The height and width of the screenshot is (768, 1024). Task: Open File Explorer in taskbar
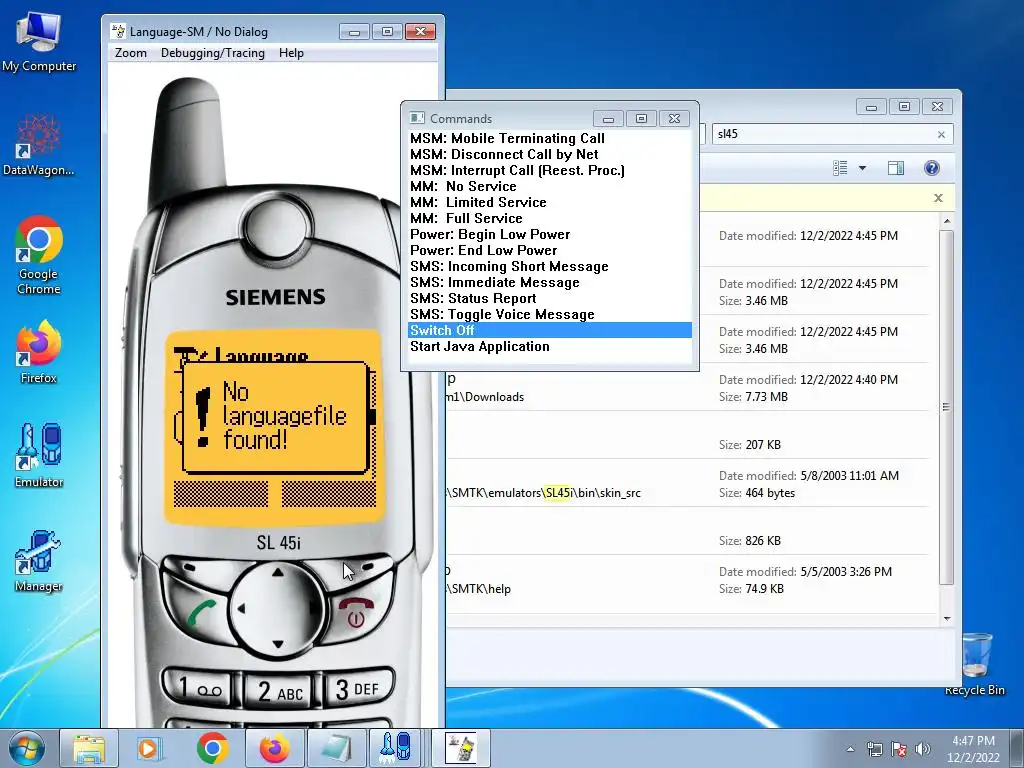click(x=89, y=748)
